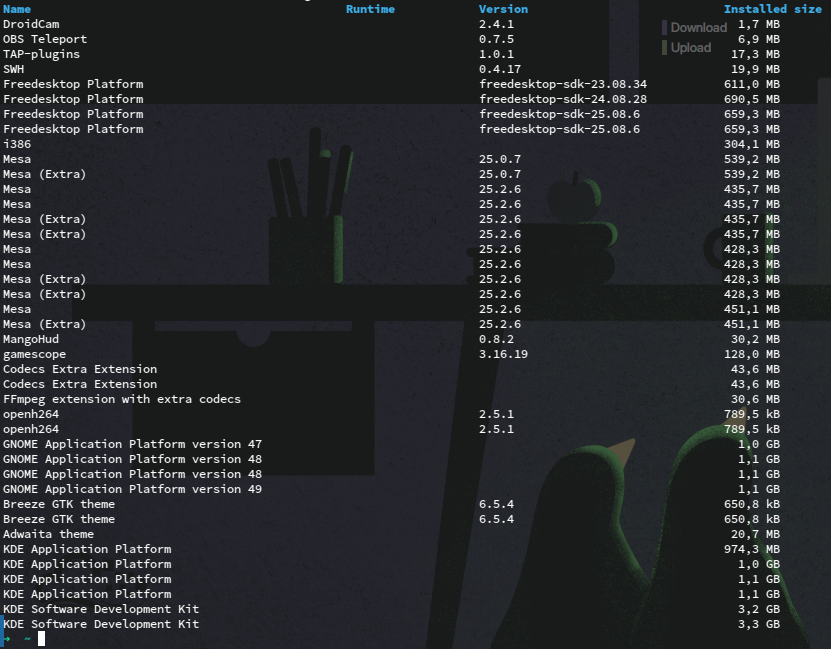Viewport: 831px width, 649px height.
Task: Click the 30,6 MB size value
Action: tap(755, 399)
